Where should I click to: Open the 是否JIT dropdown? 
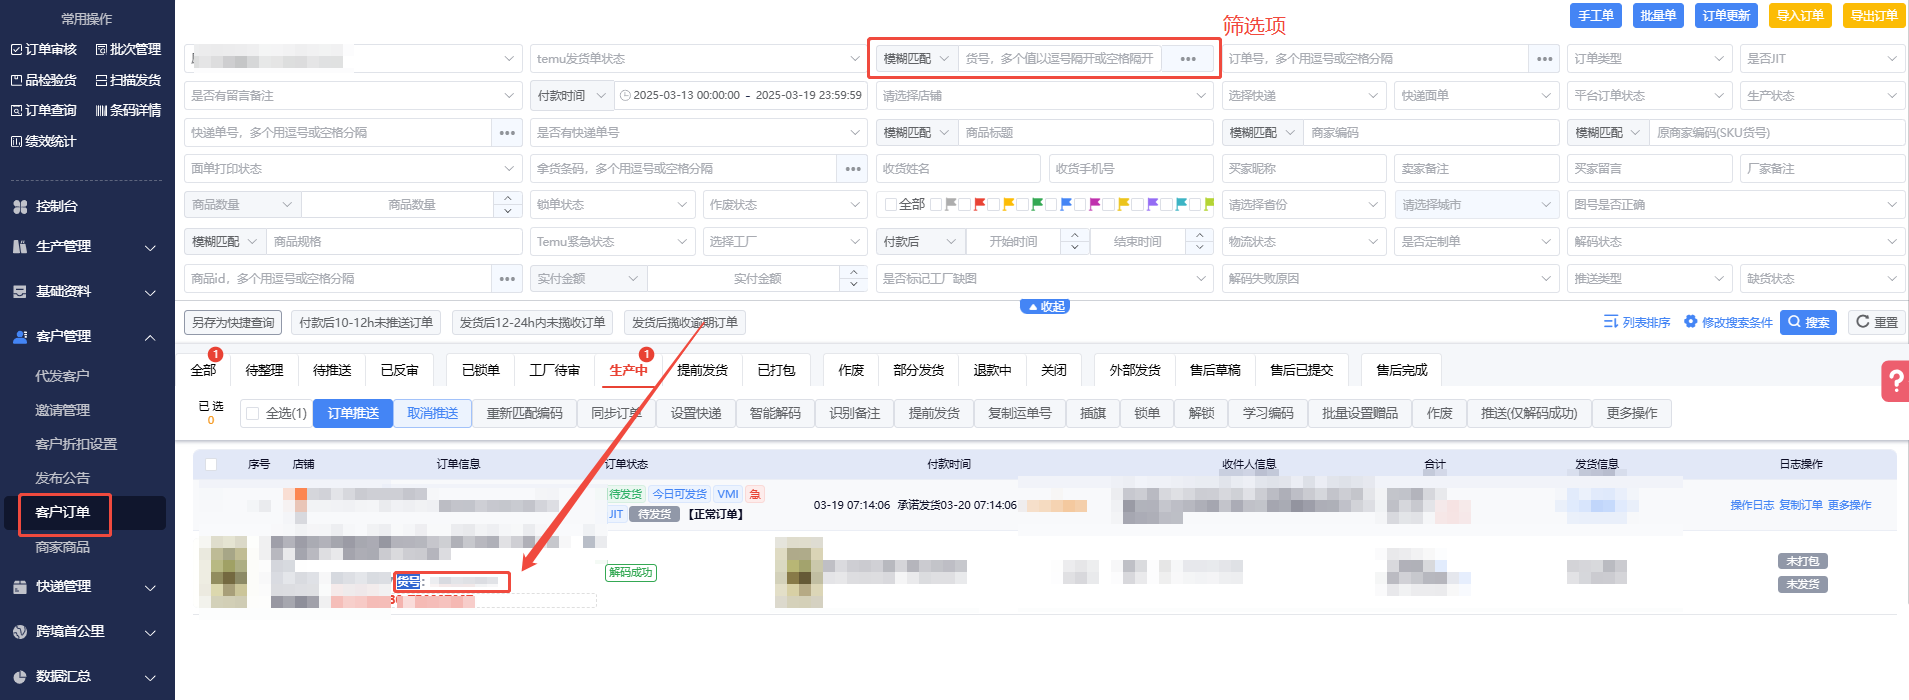pos(1822,59)
